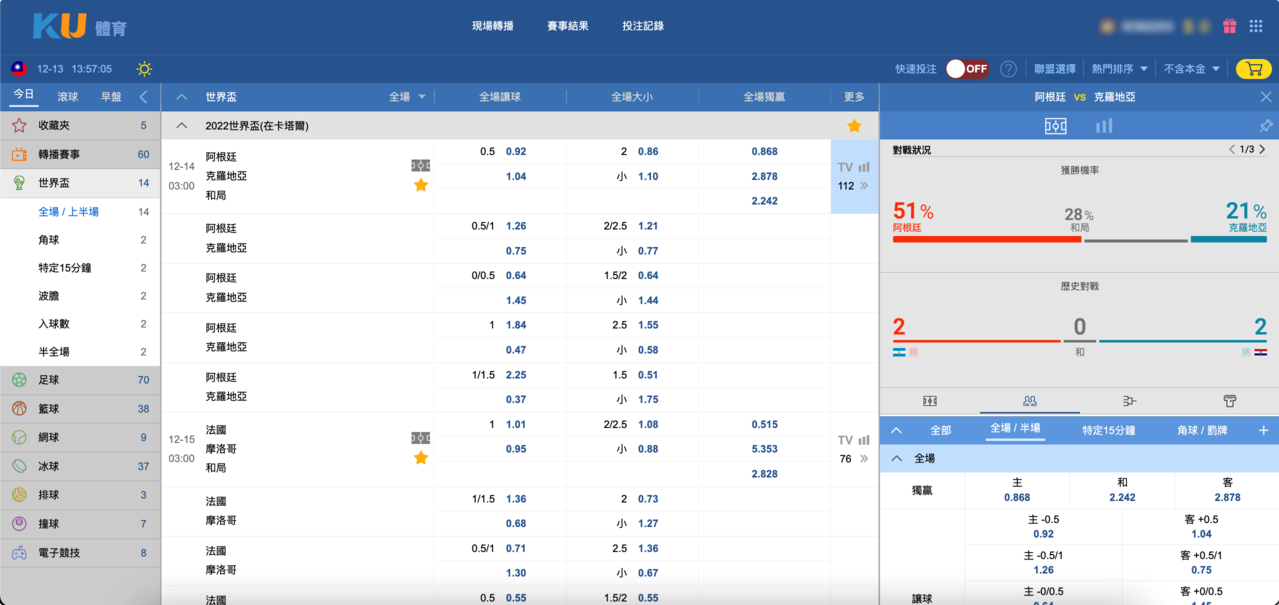Screen dimensions: 1279x605
Task: Open the yellow betting cart icon
Action: (1253, 69)
